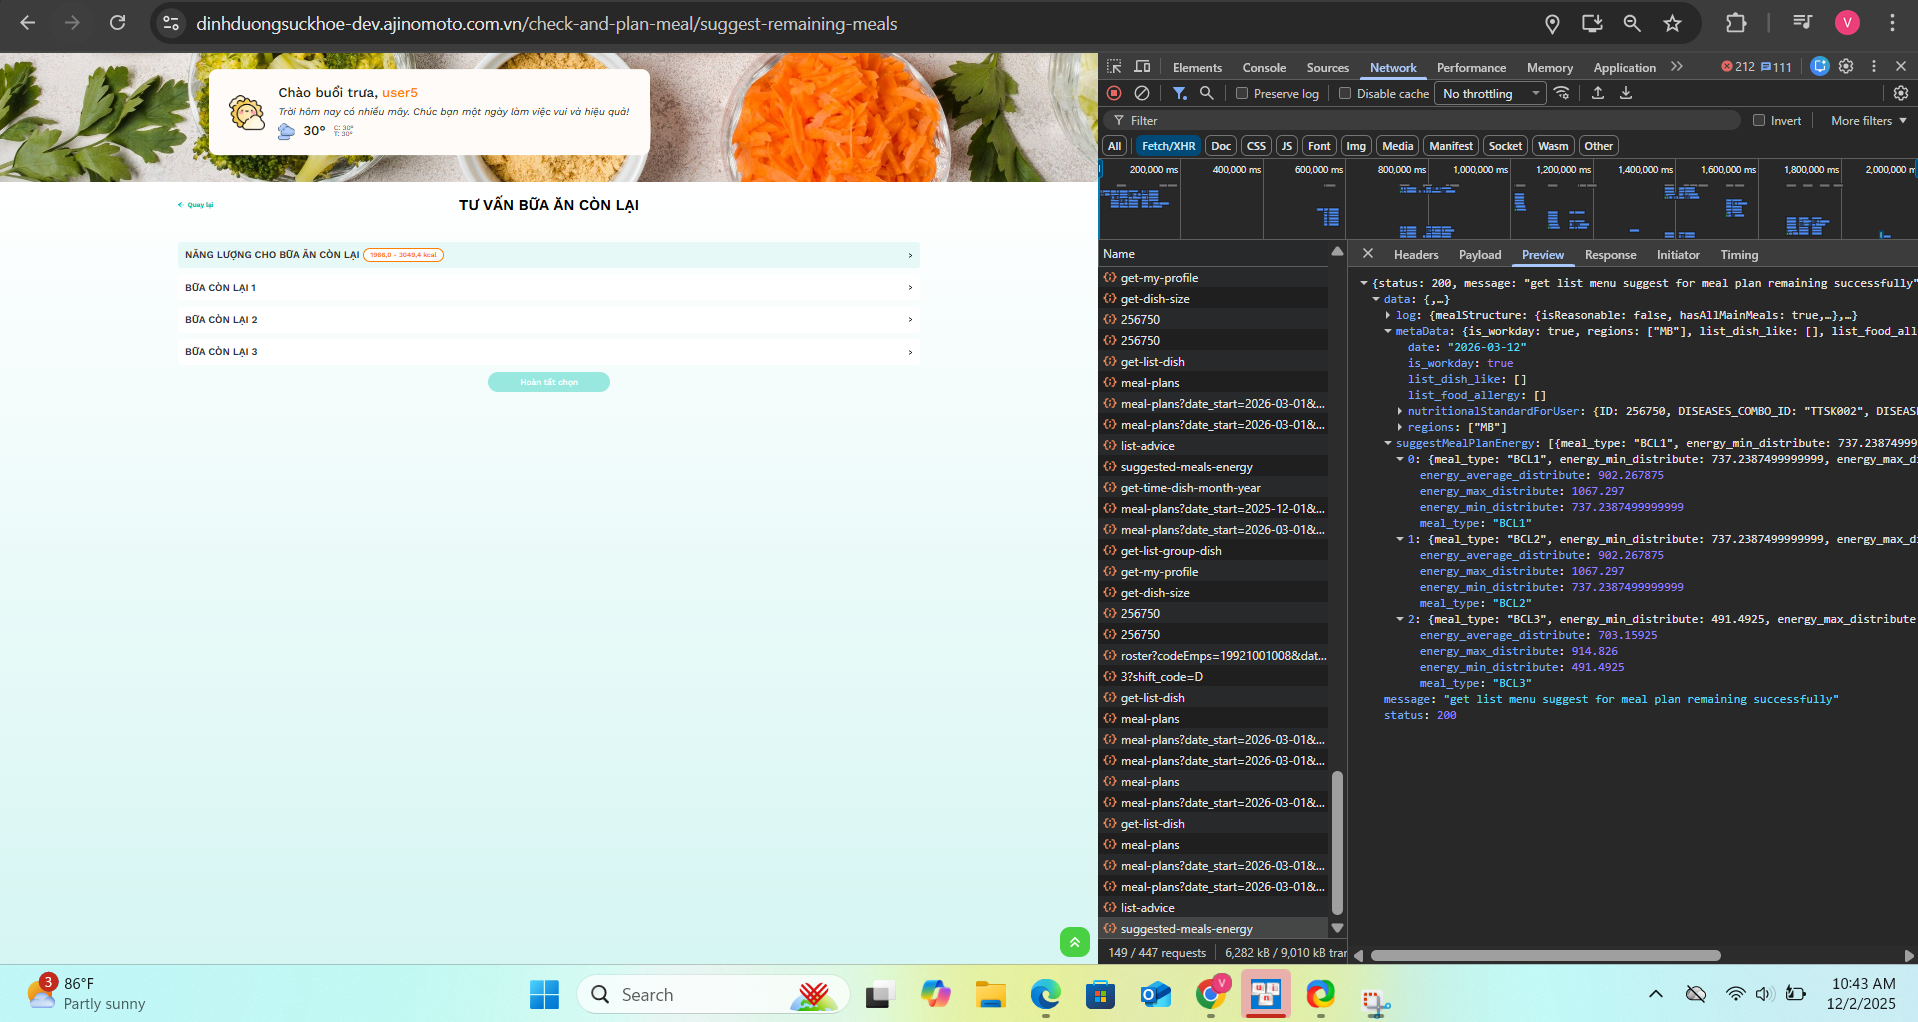Open the media control icon in Chrome toolbar
The image size is (1918, 1022).
1802,23
